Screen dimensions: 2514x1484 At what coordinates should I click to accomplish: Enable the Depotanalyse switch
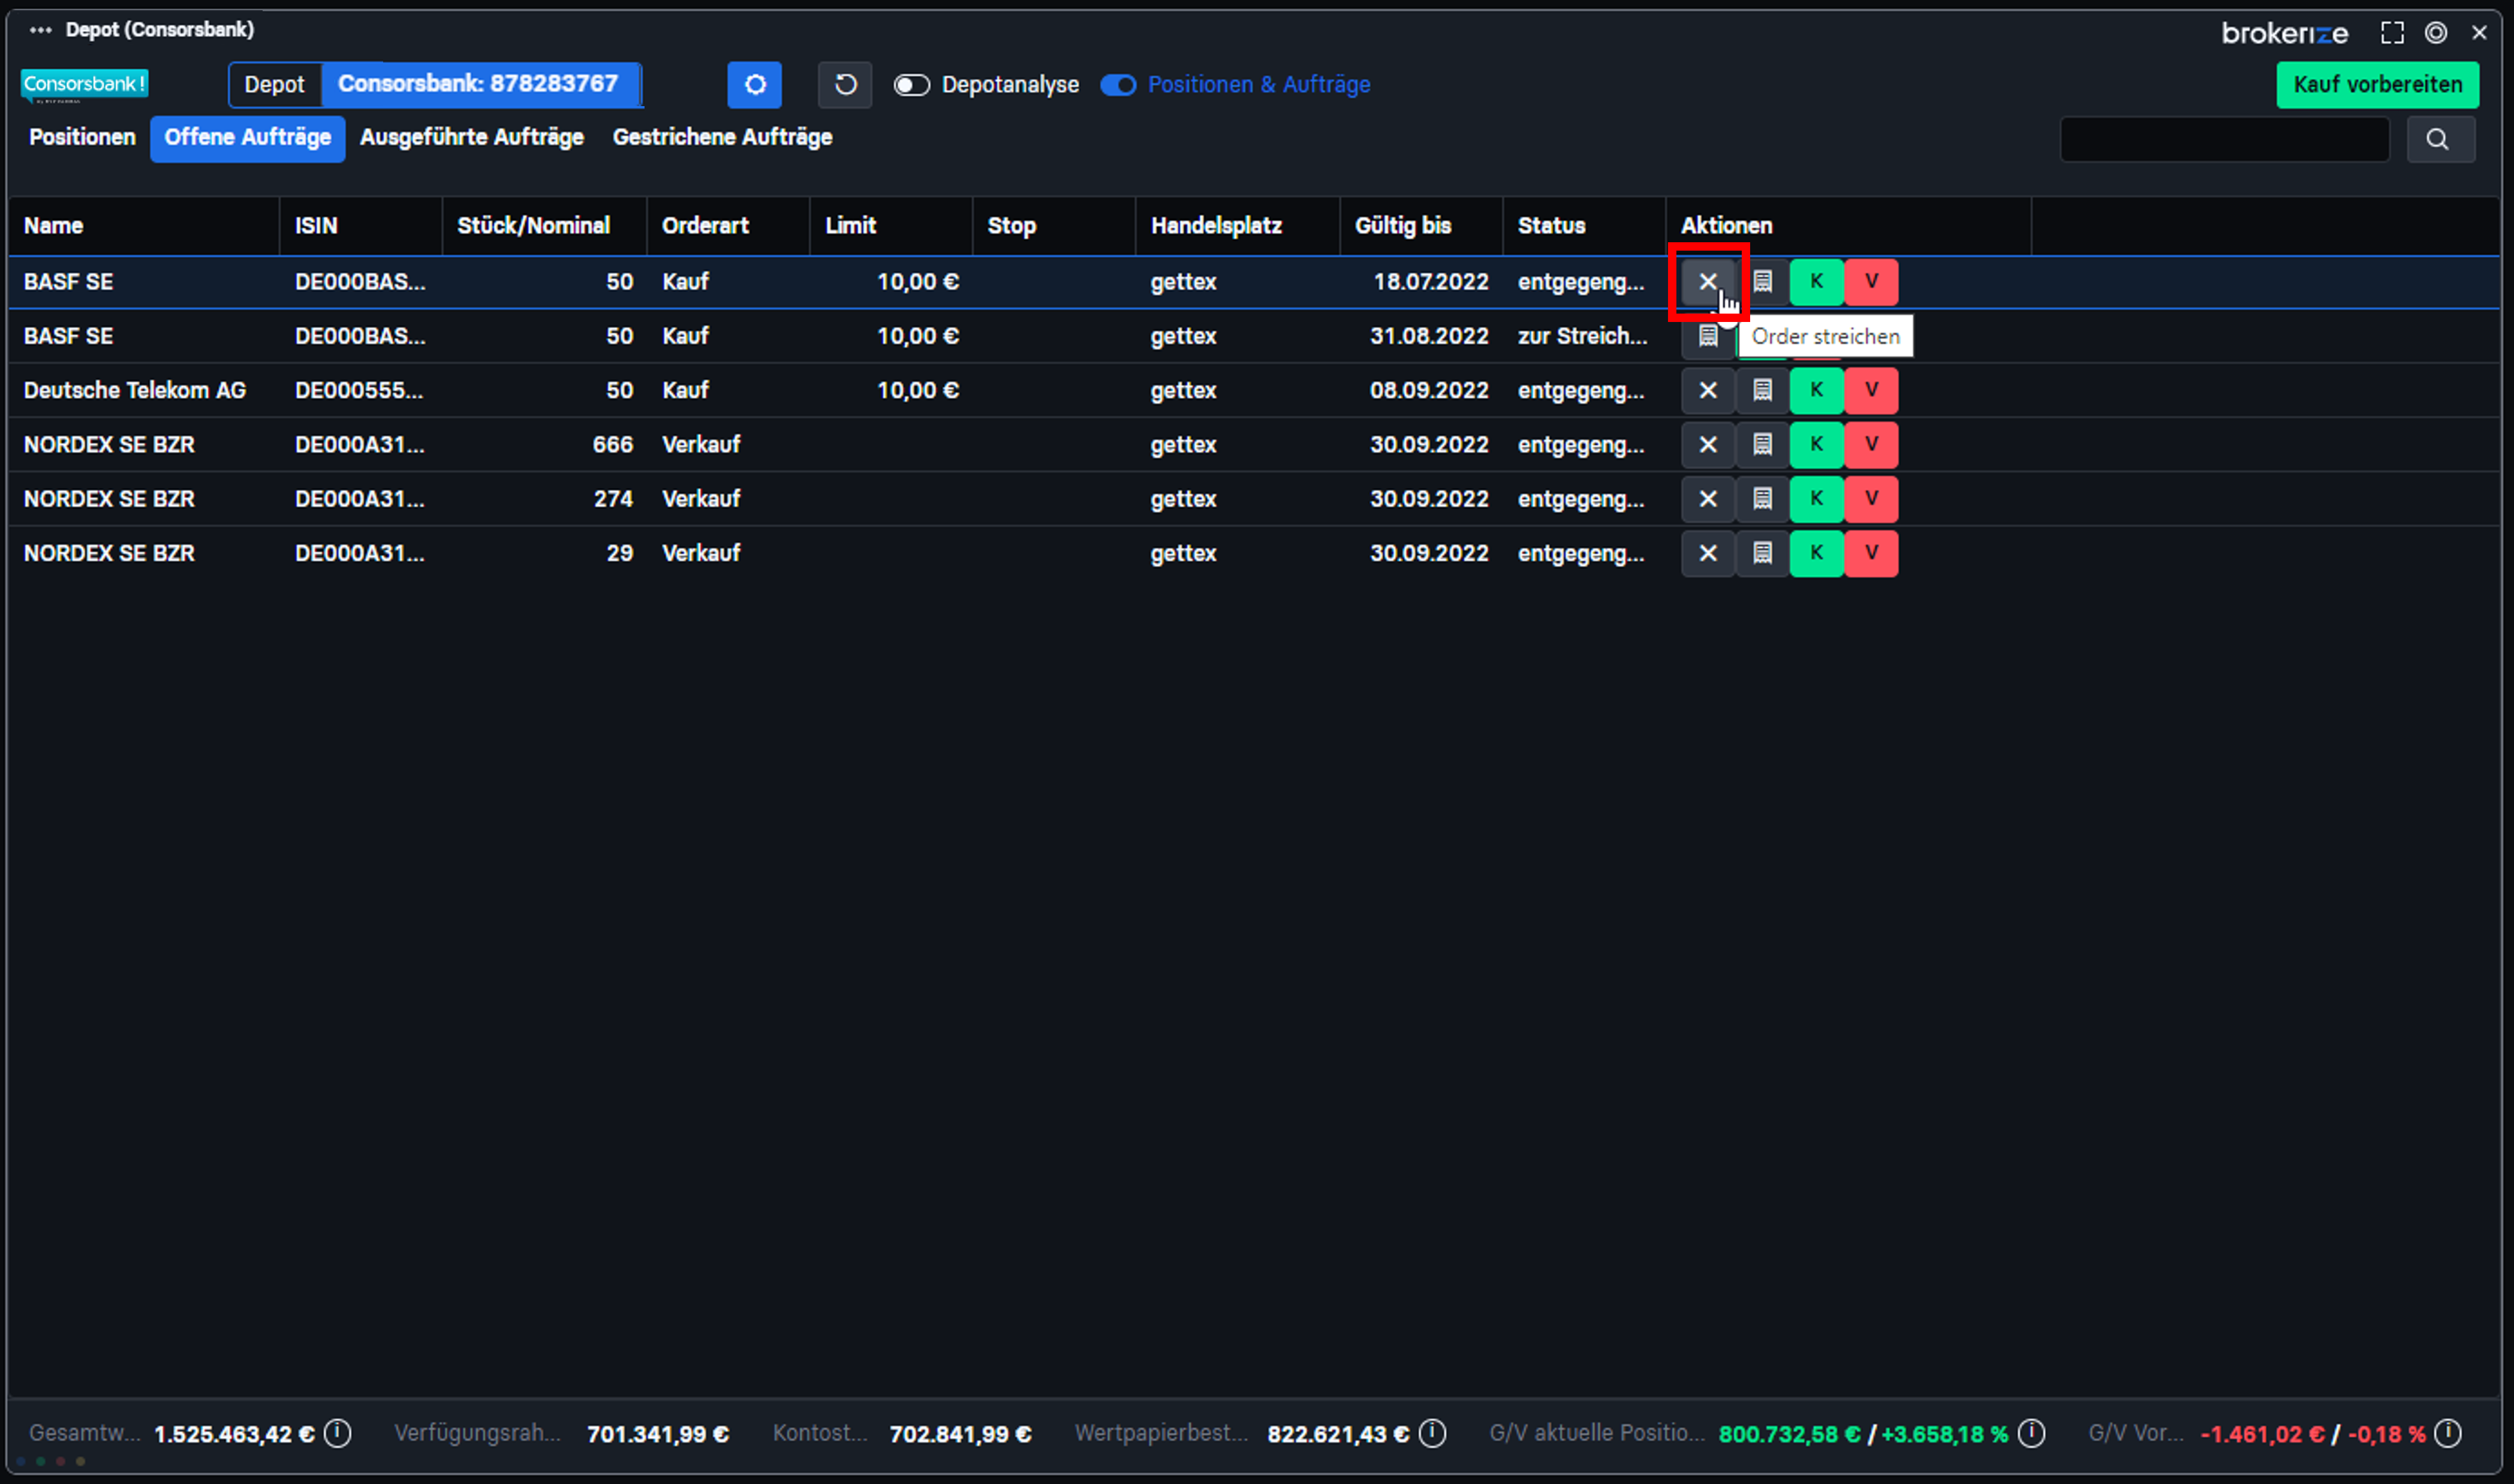click(x=911, y=85)
